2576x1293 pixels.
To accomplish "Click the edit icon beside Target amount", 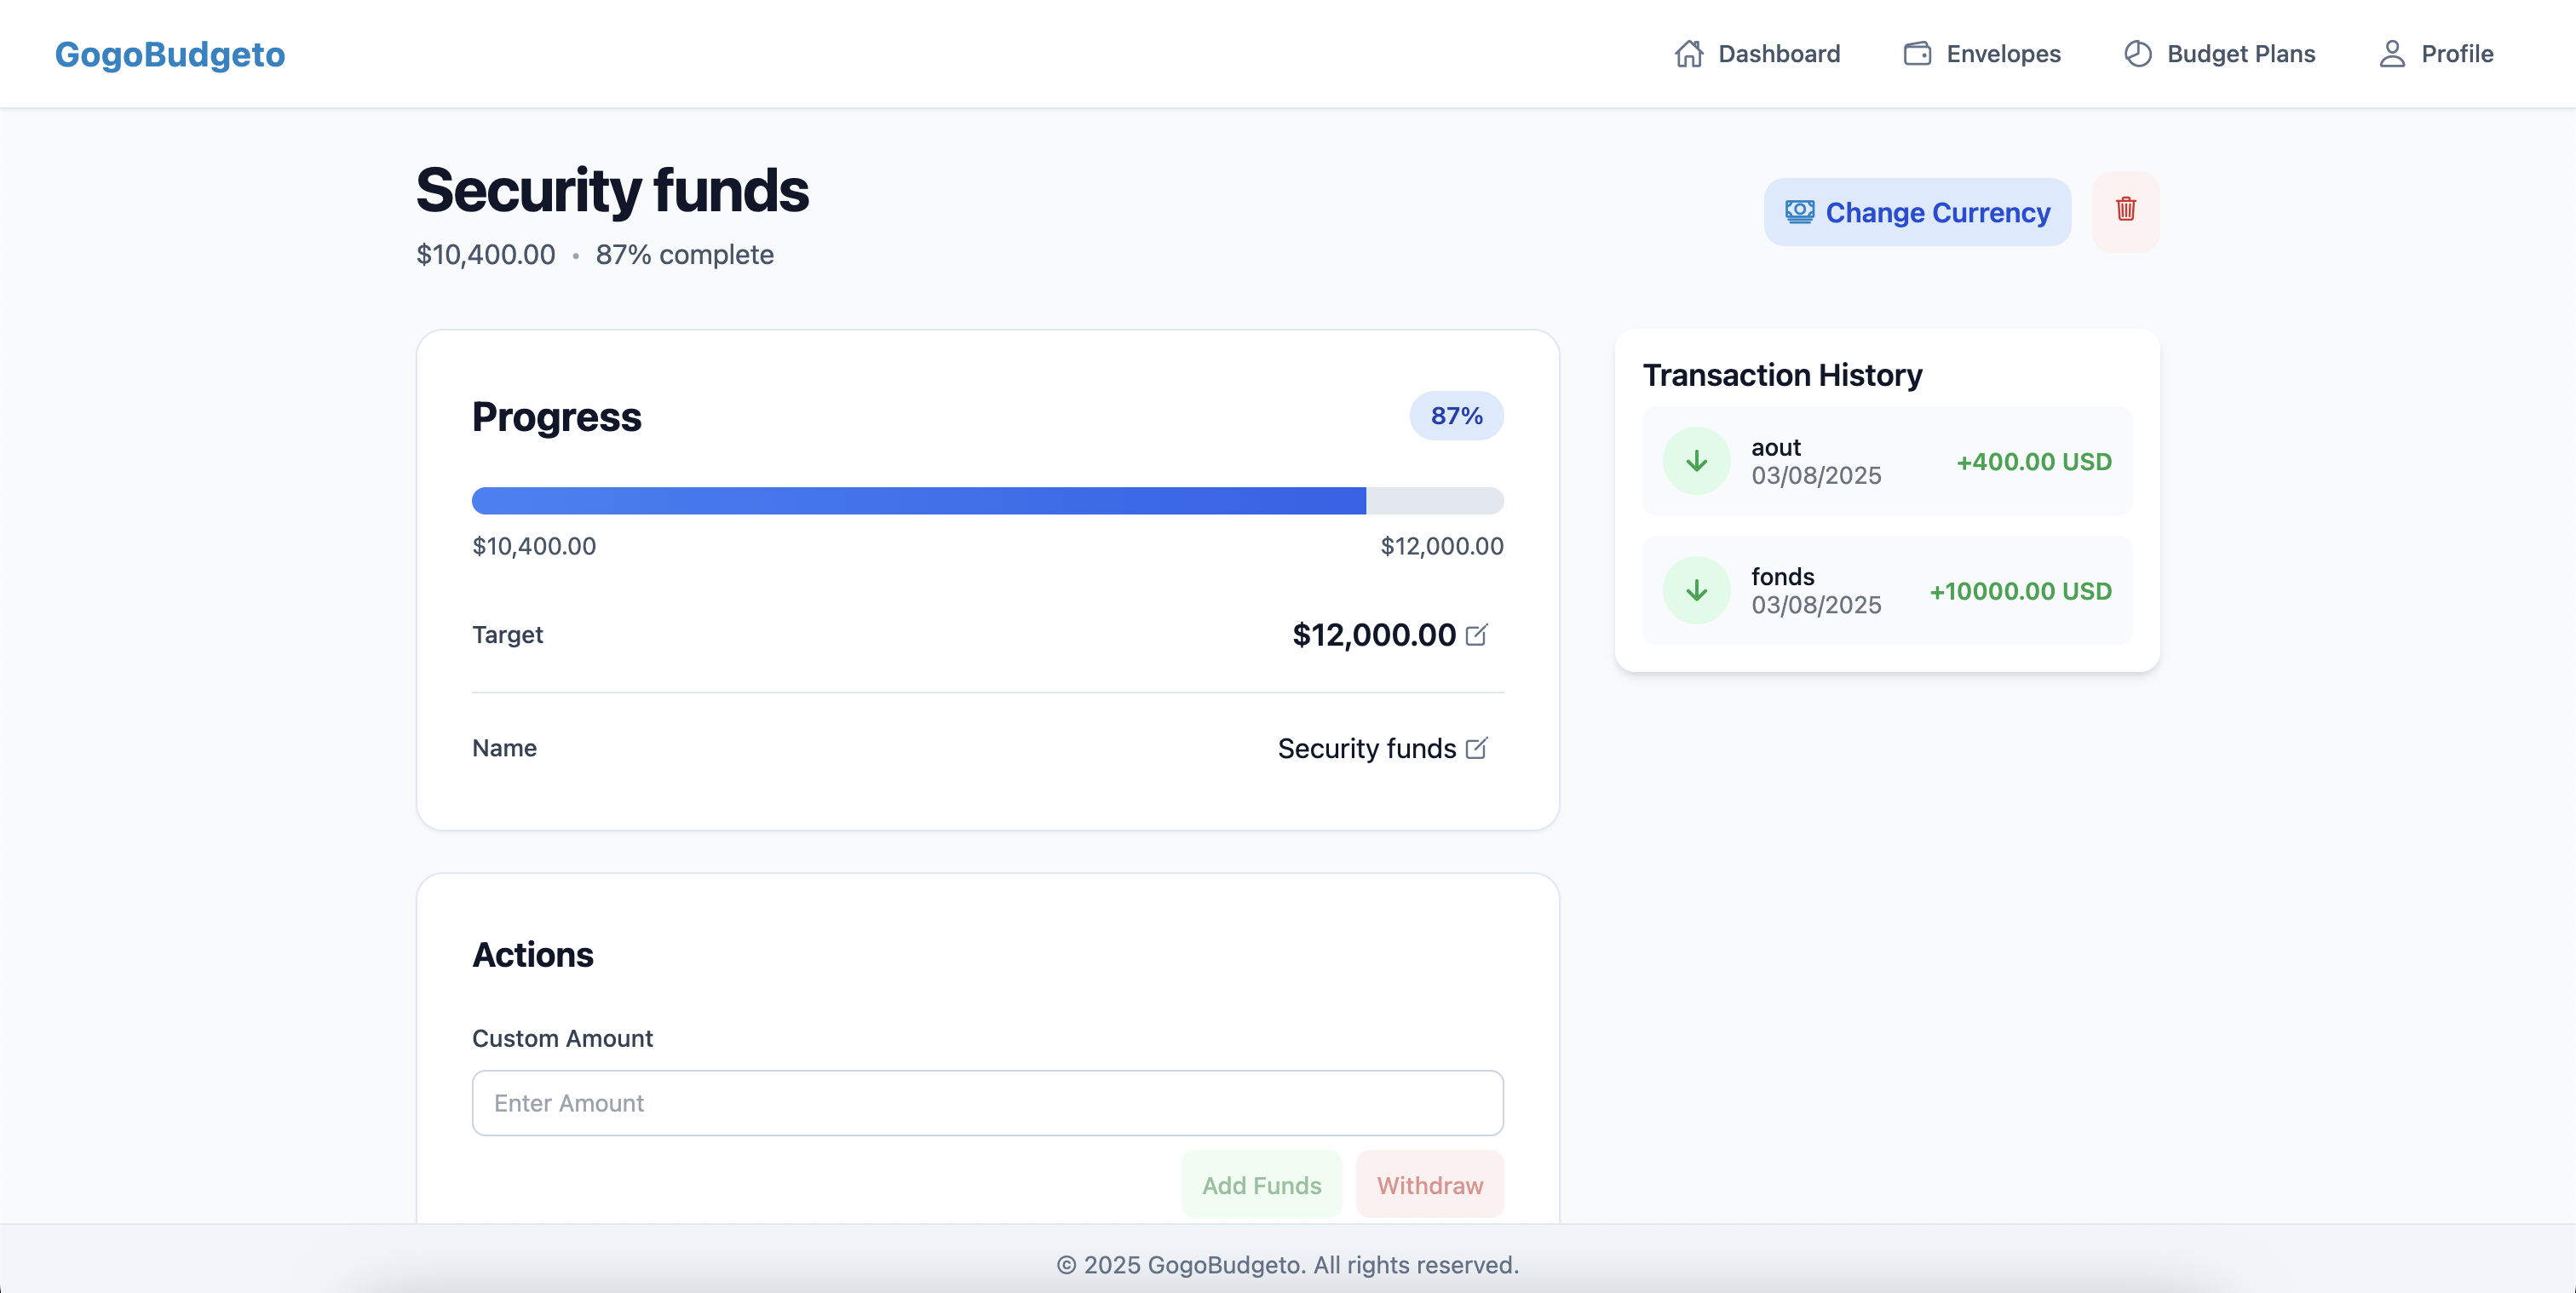I will (1476, 635).
